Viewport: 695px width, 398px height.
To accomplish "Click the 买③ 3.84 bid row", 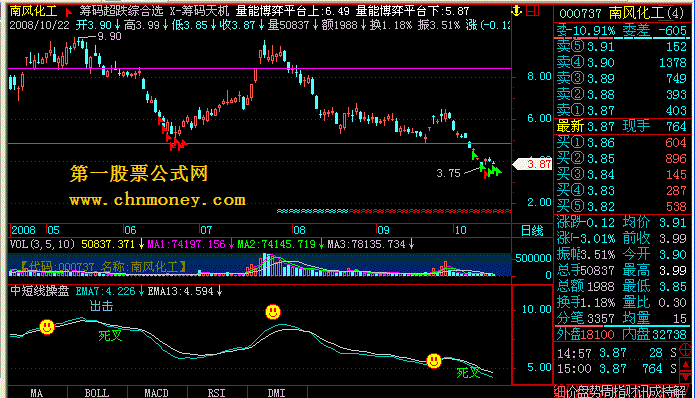I will (621, 175).
